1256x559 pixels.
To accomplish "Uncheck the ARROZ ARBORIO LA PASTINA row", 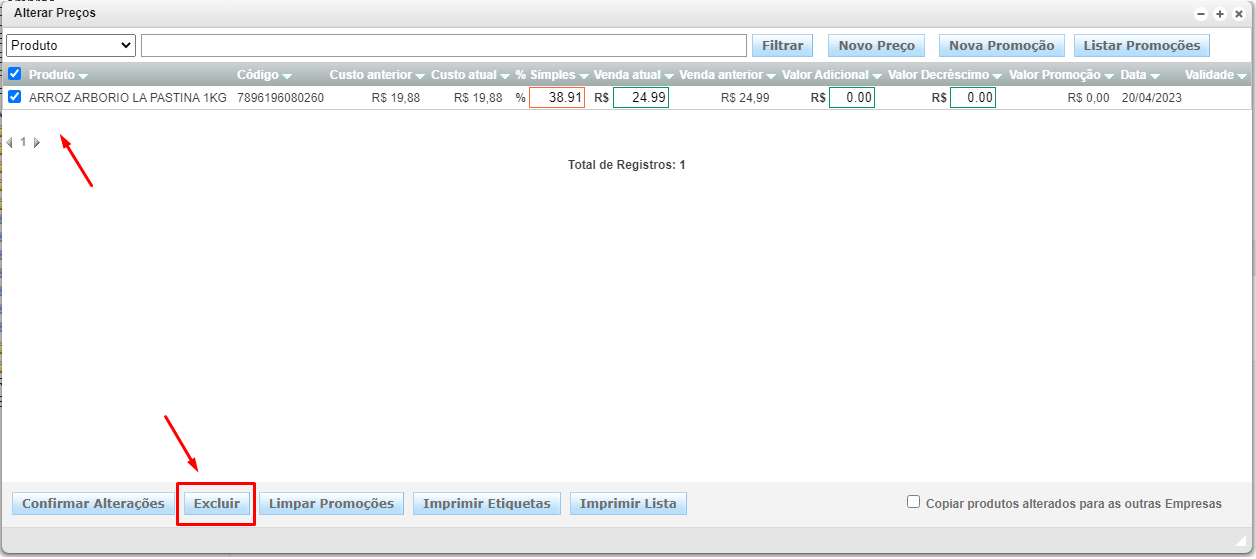I will [15, 97].
